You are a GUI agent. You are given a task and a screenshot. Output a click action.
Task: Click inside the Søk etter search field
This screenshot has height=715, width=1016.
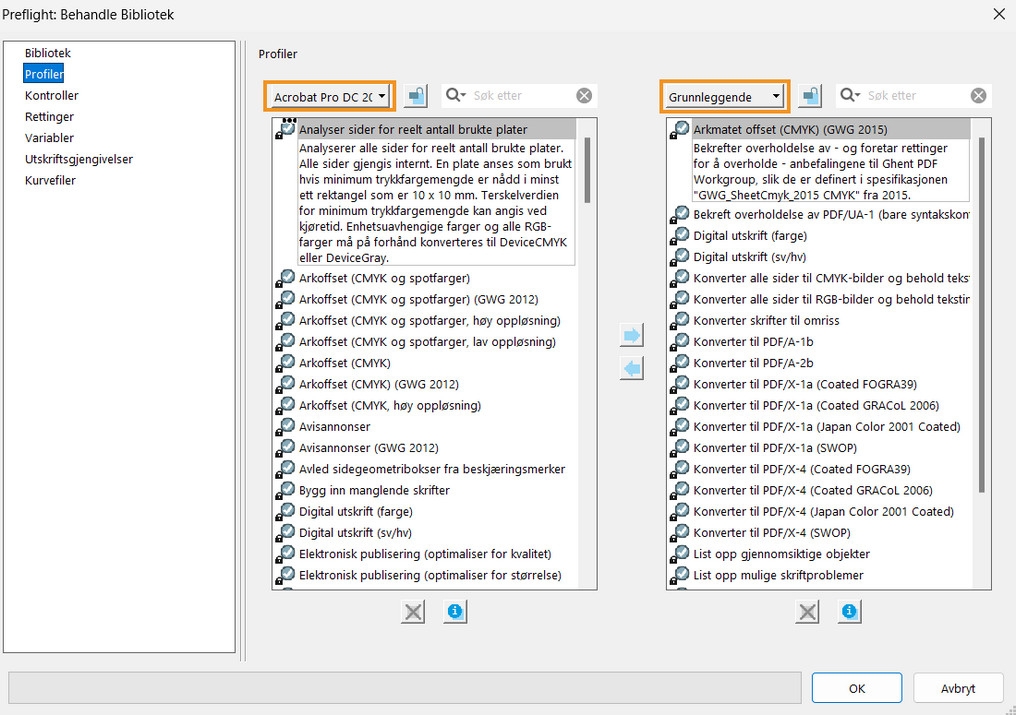click(520, 95)
